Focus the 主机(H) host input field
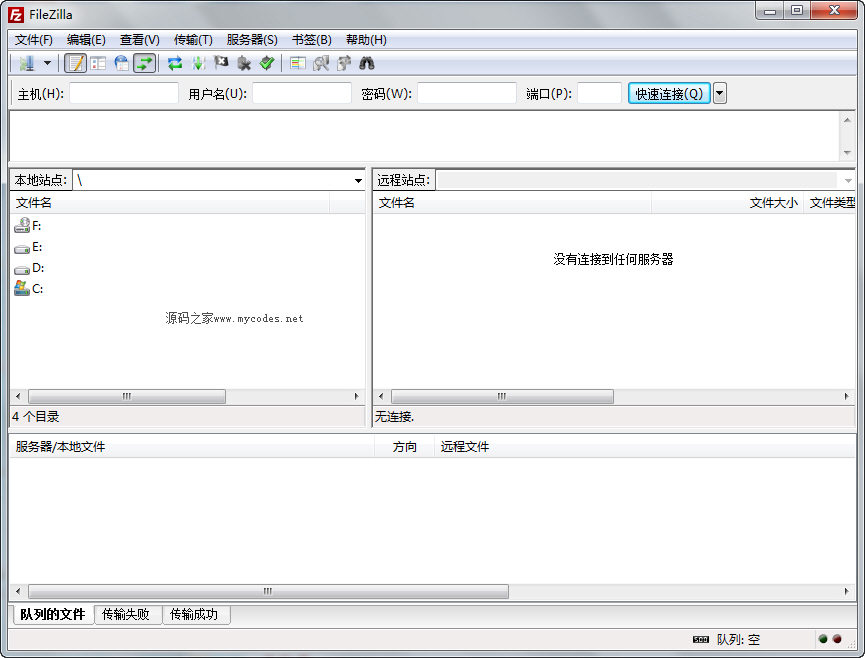Image resolution: width=865 pixels, height=658 pixels. click(124, 93)
